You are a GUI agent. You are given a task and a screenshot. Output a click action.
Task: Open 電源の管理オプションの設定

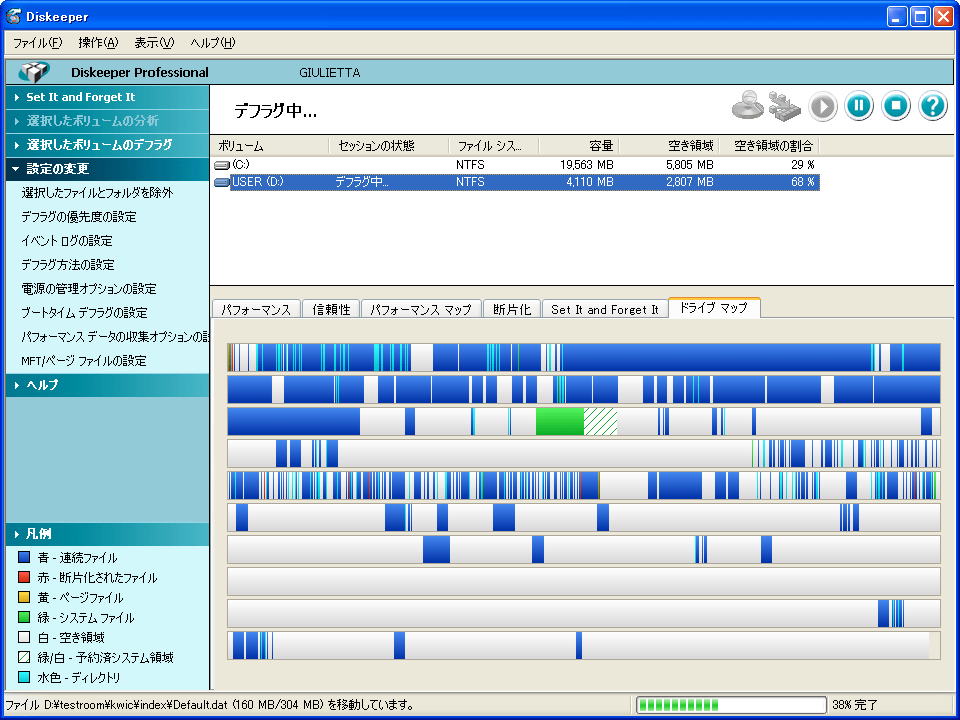tap(89, 288)
